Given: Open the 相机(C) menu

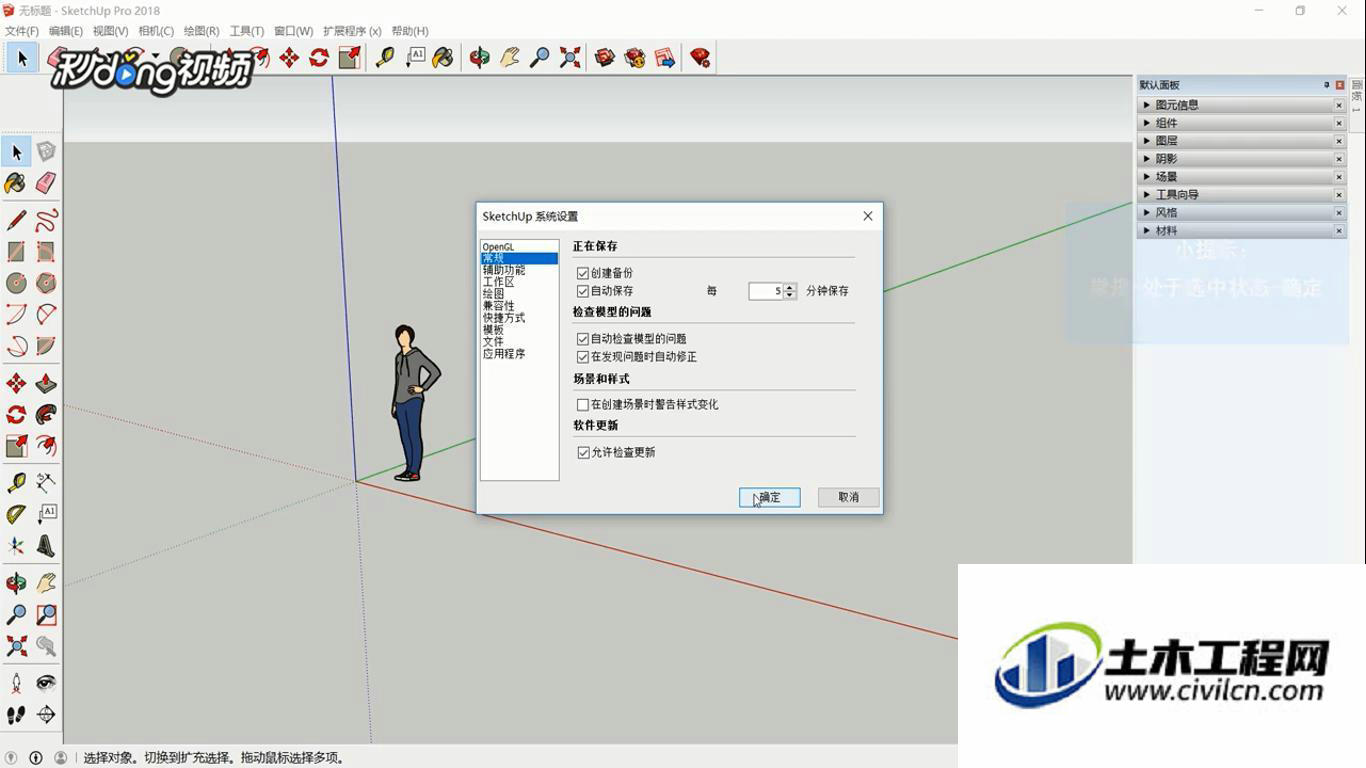Looking at the screenshot, I should click(155, 31).
